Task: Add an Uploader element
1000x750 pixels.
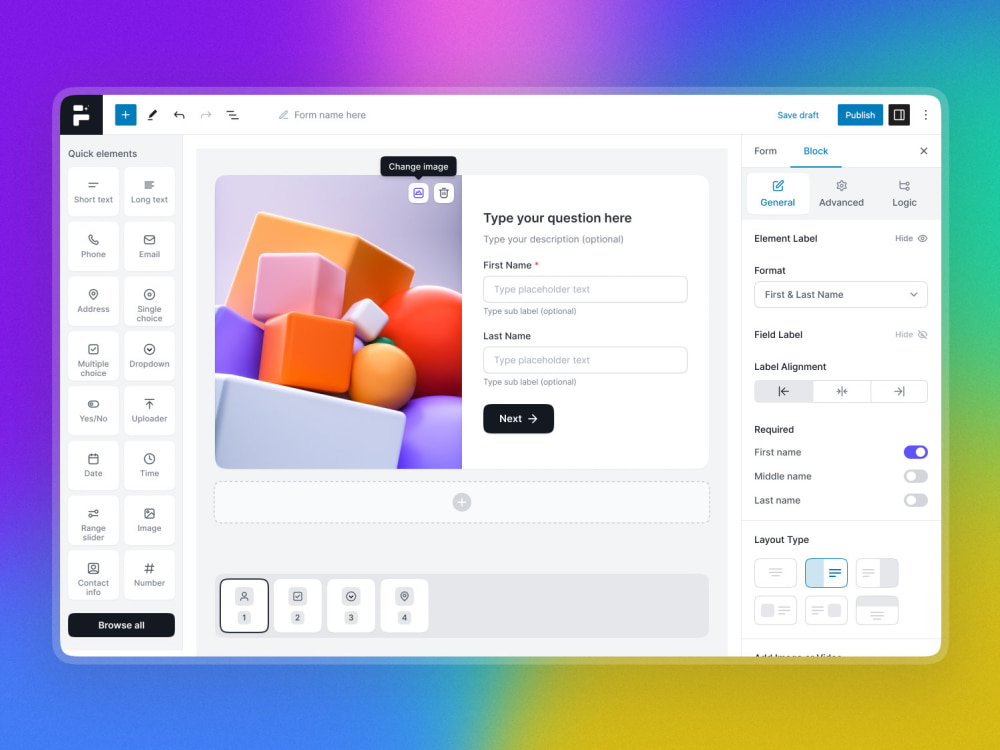Action: [x=149, y=411]
